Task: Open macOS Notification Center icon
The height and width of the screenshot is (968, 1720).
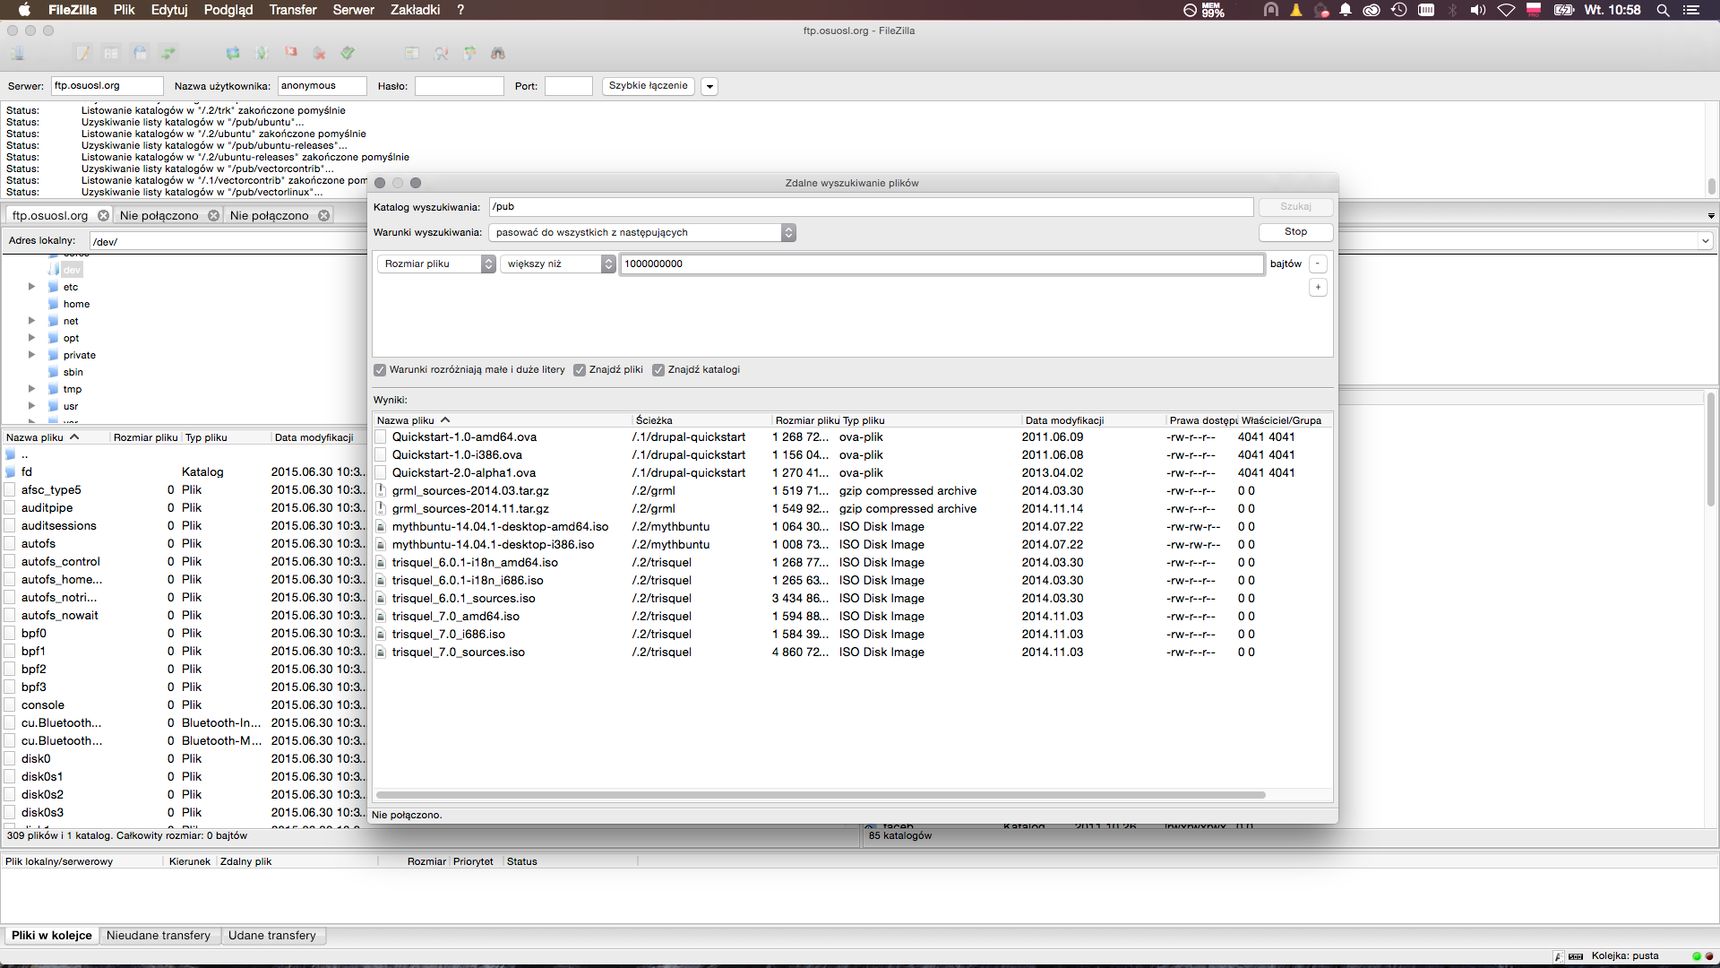Action: coord(1692,10)
